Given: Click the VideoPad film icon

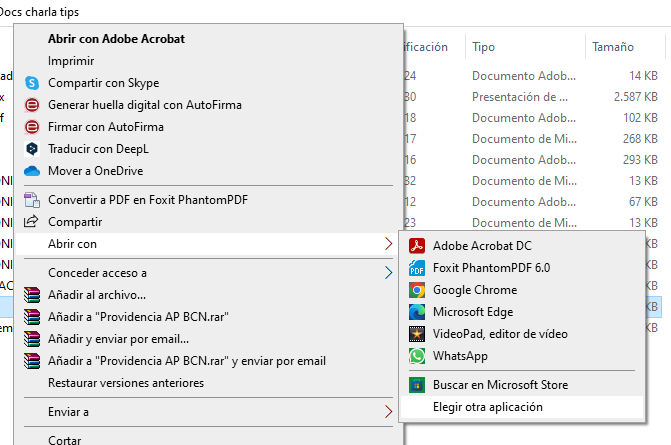Looking at the screenshot, I should pyautogui.click(x=417, y=334).
